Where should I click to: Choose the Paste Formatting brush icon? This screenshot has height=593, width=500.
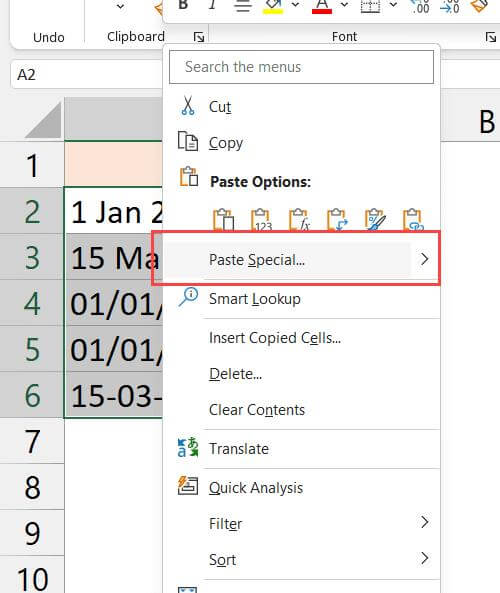coord(375,220)
